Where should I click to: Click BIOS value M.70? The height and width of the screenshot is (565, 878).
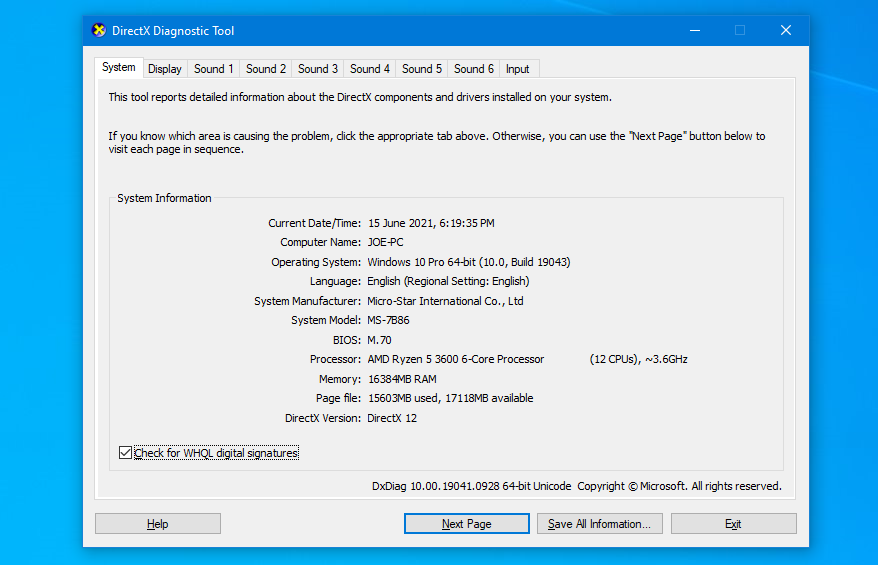[x=379, y=340]
